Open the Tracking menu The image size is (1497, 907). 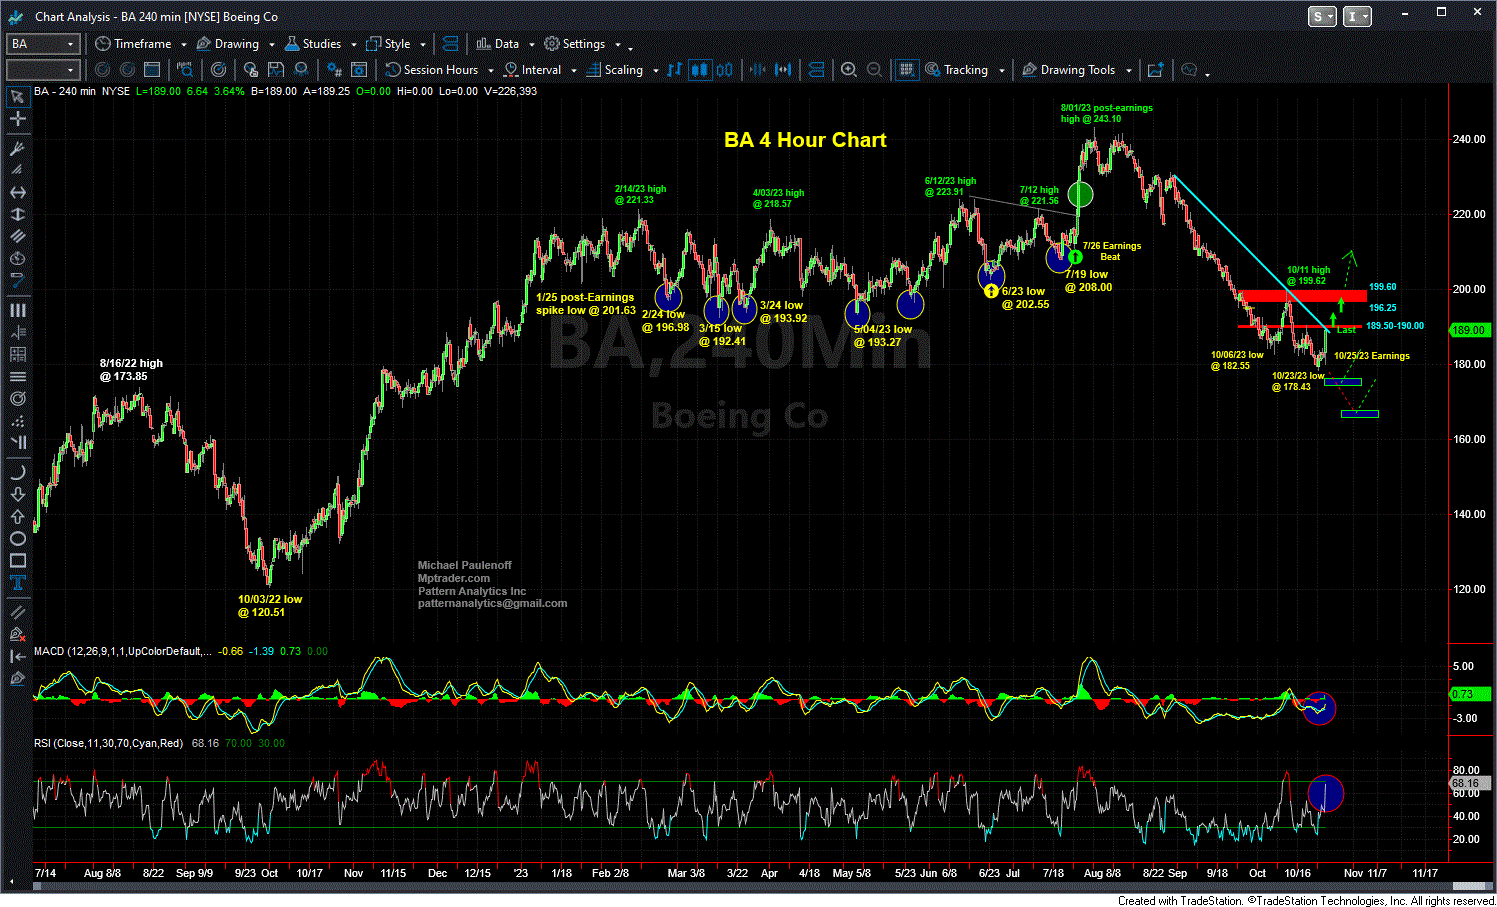point(957,70)
